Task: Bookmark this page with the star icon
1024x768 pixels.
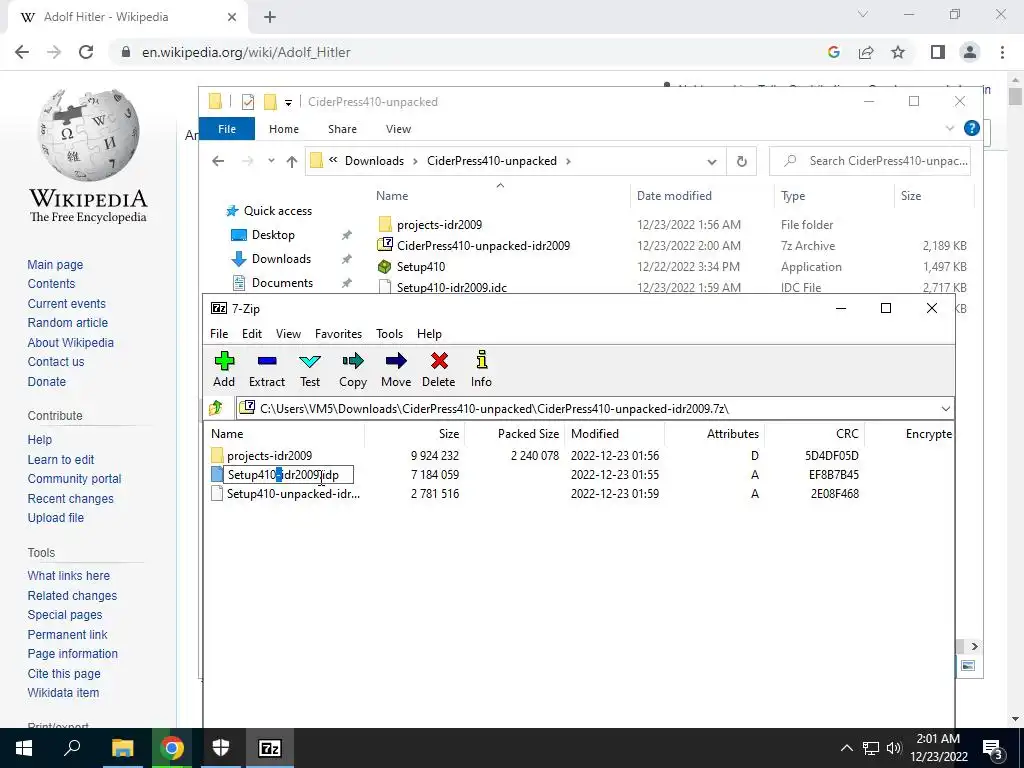Action: 898,52
